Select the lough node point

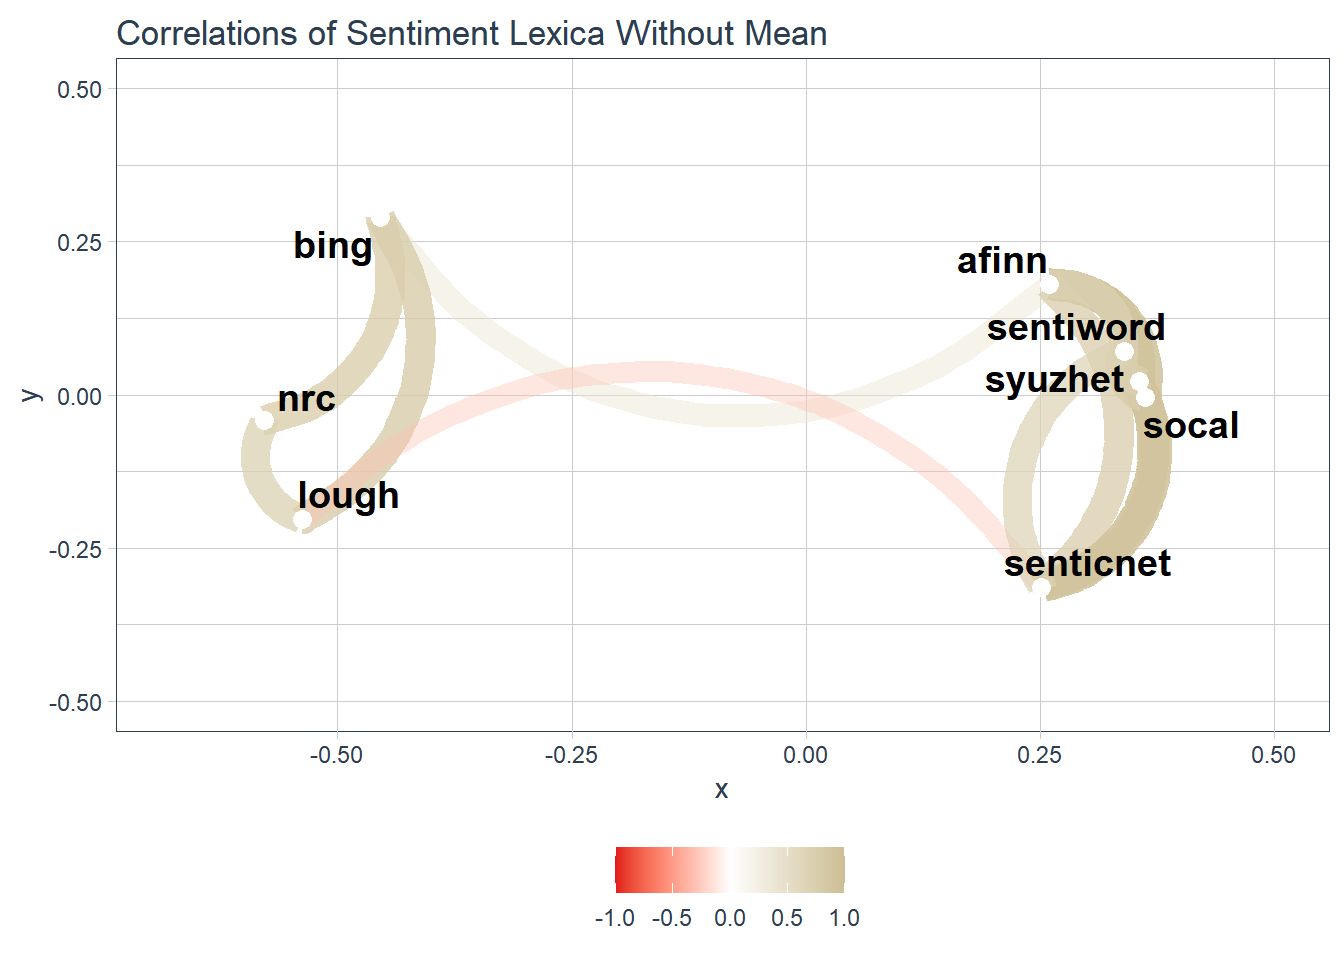pos(302,519)
